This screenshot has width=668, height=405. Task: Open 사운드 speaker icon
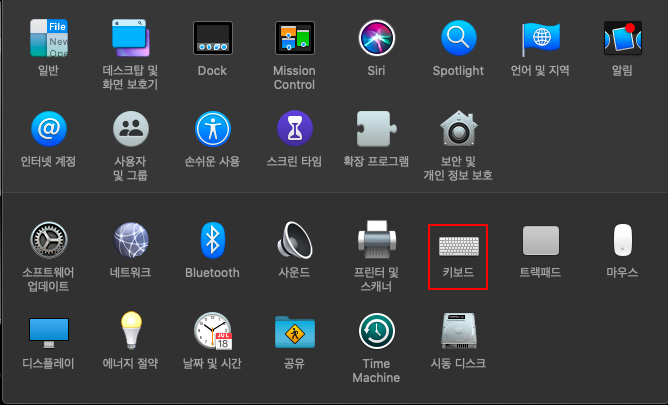click(x=294, y=240)
